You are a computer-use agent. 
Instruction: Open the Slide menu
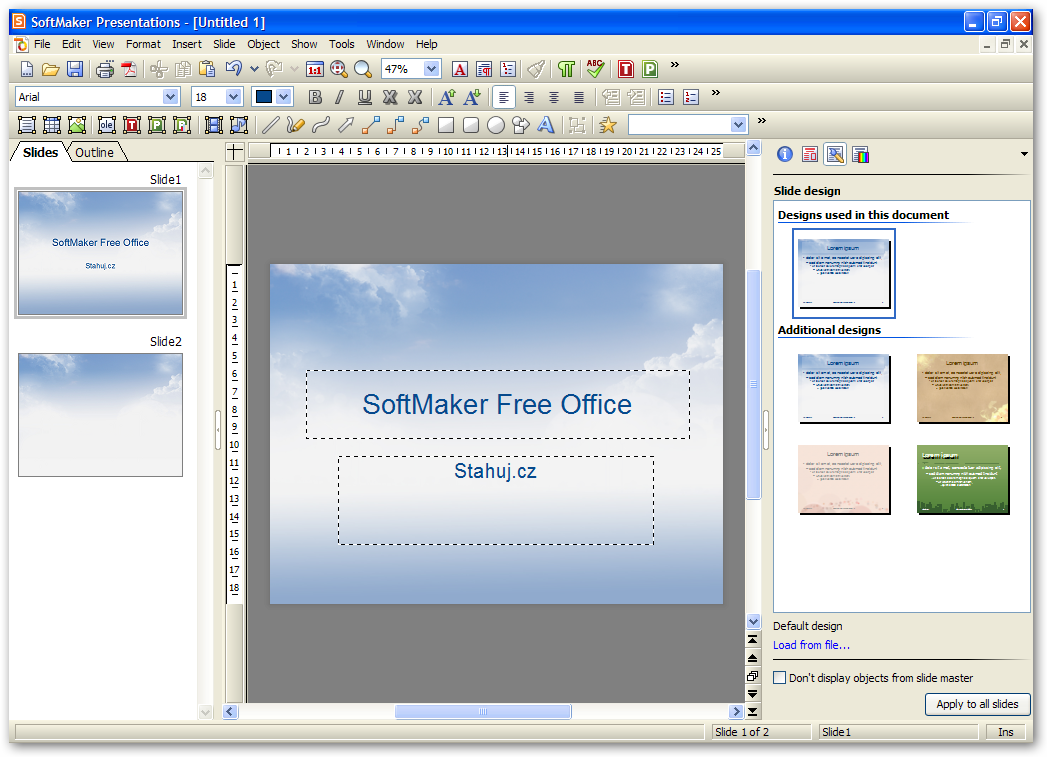click(224, 44)
